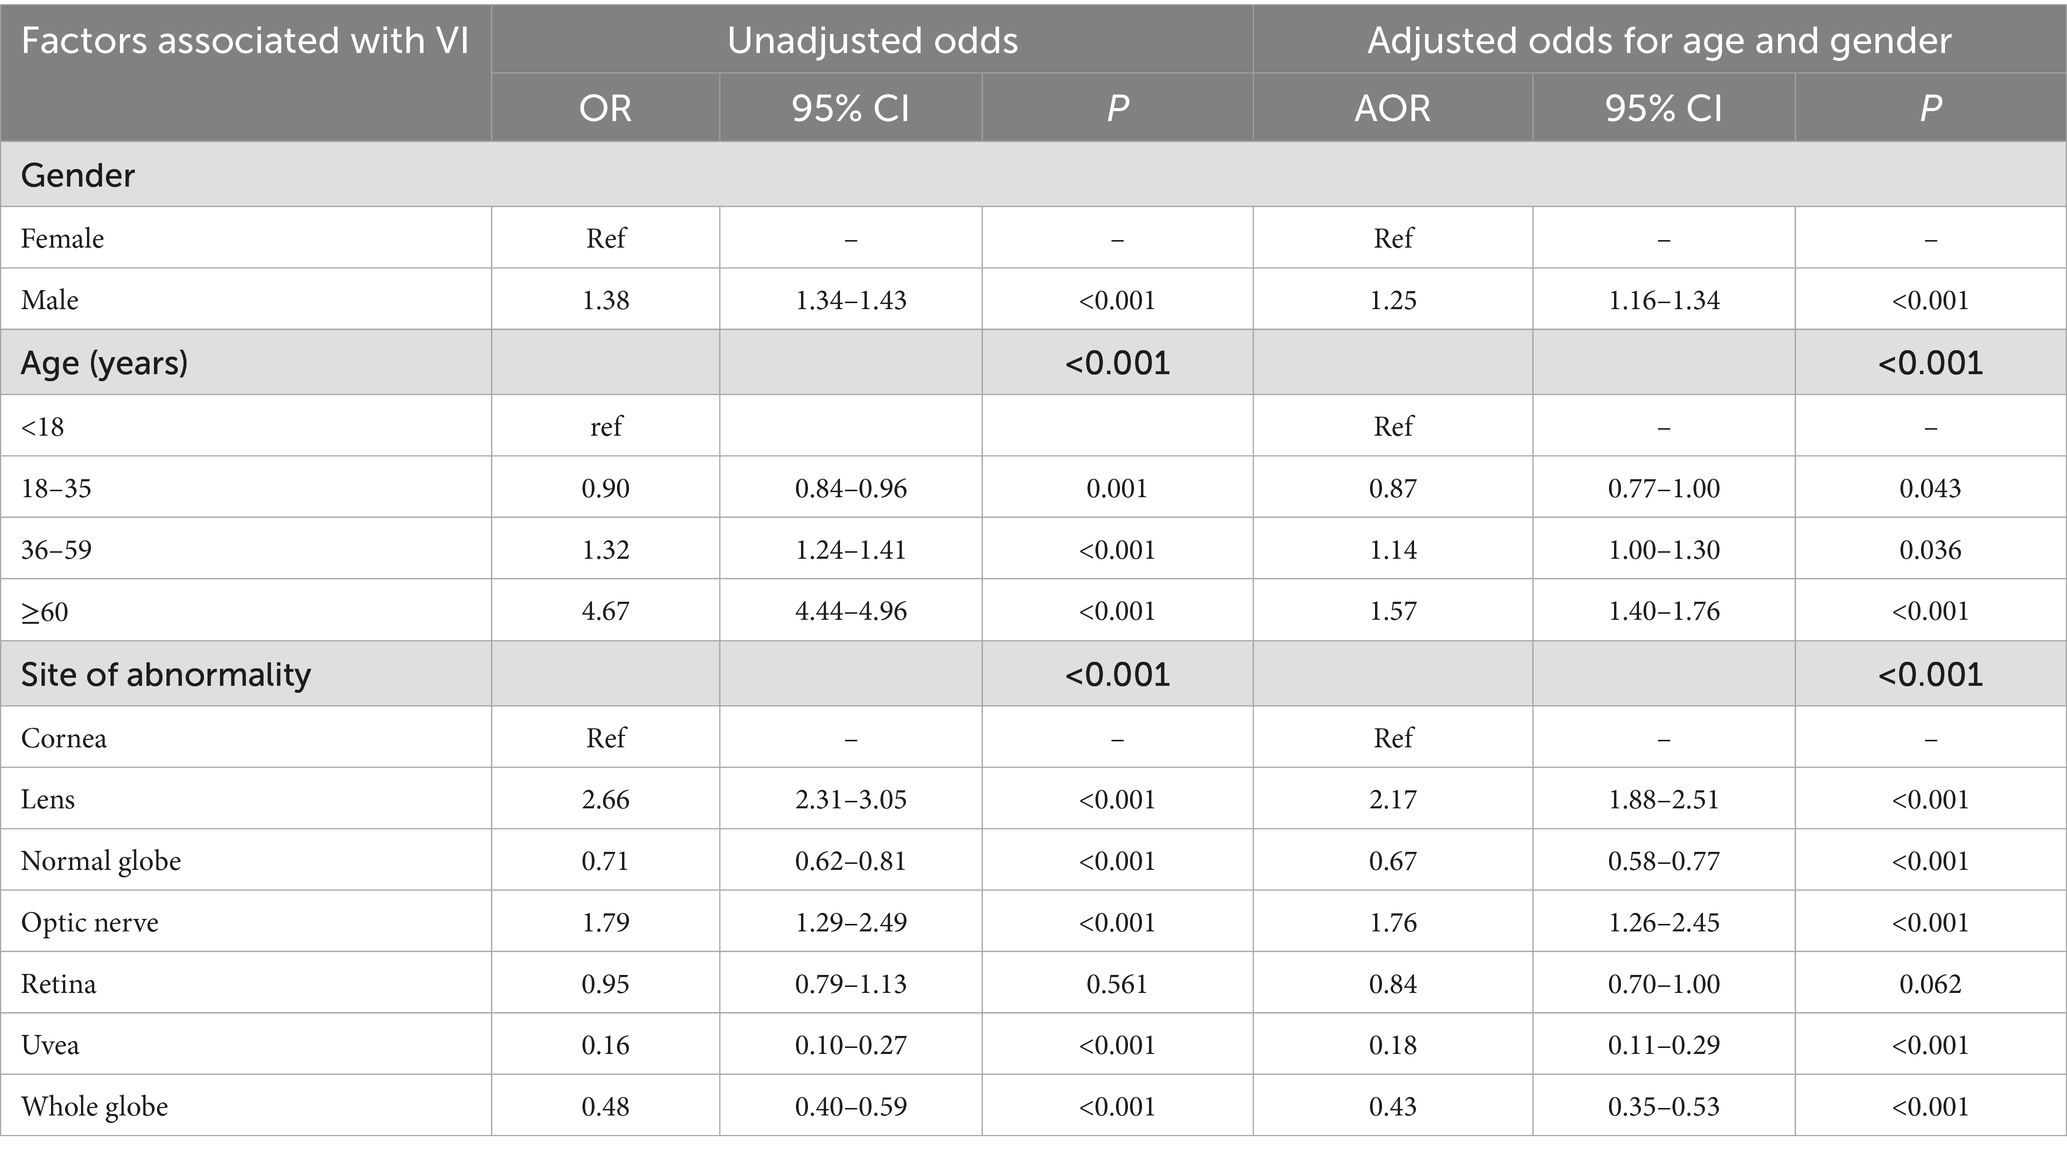Click the 'Lens' row label
Viewport: 2067px width, 1154px height.
tap(48, 799)
